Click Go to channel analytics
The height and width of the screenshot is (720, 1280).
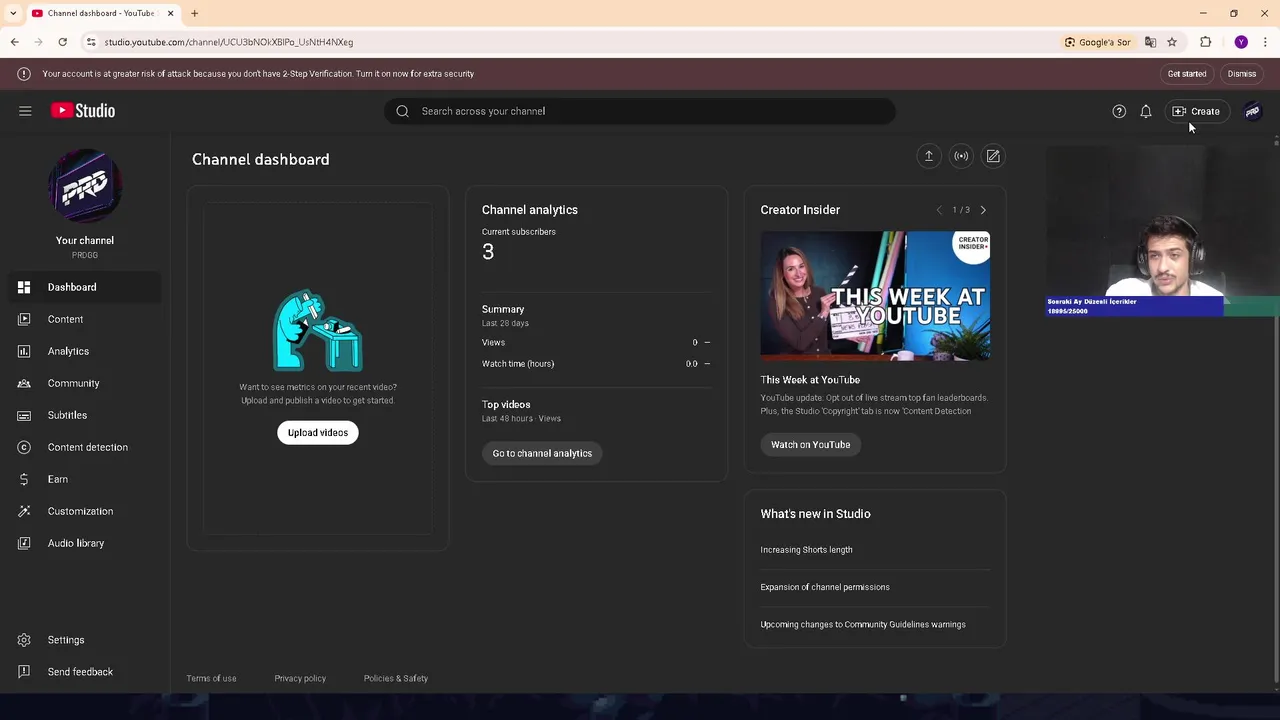[542, 453]
